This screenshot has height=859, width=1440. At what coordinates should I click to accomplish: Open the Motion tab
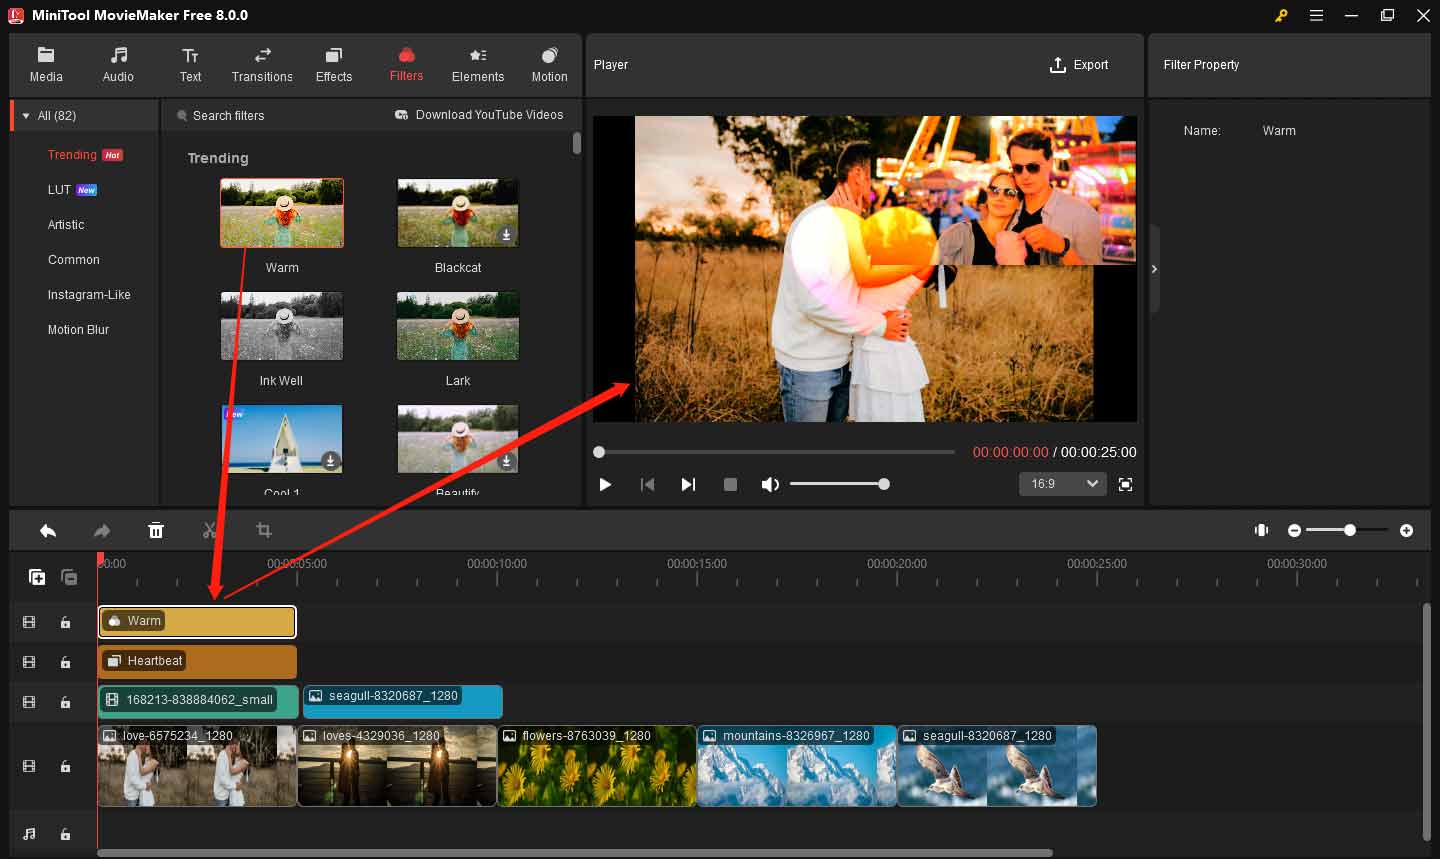coord(549,65)
